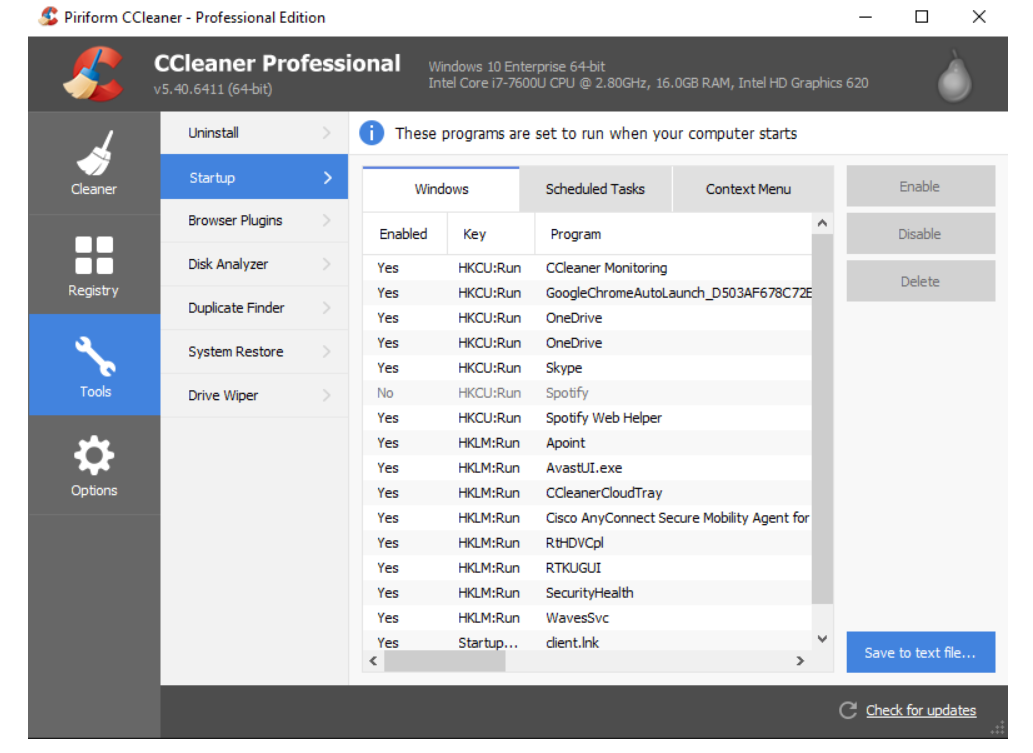Select the Cisco AnyConnect Secure Mobility entry
1033x753 pixels.
coord(587,518)
